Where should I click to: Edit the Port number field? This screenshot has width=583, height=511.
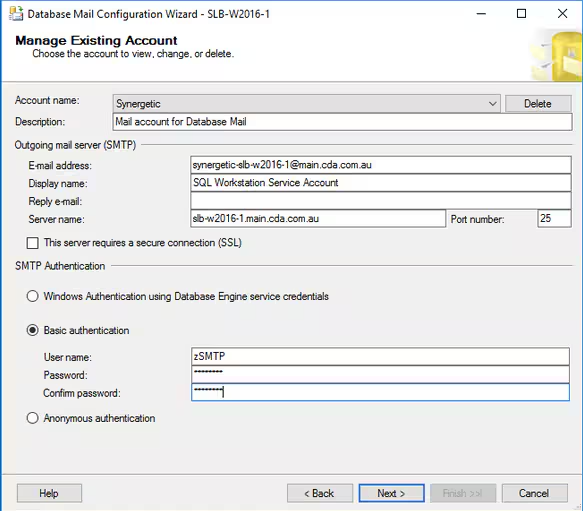554,219
